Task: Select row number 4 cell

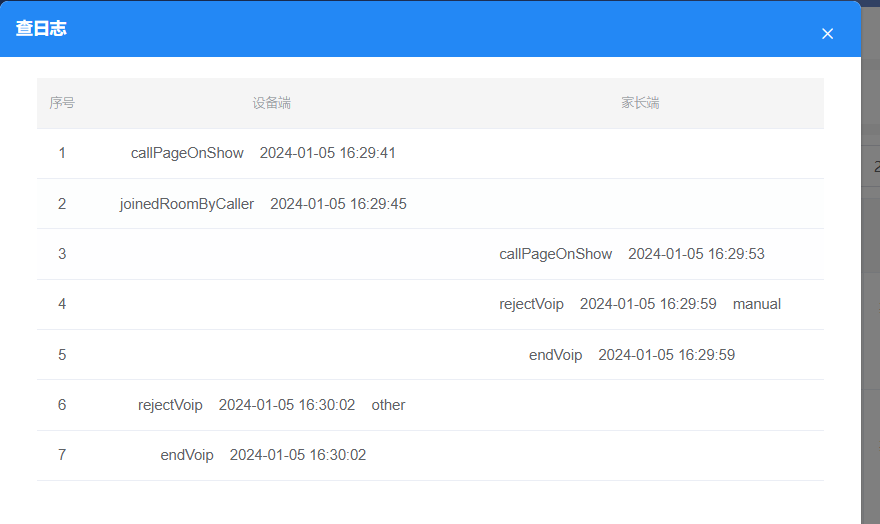Action: point(62,304)
